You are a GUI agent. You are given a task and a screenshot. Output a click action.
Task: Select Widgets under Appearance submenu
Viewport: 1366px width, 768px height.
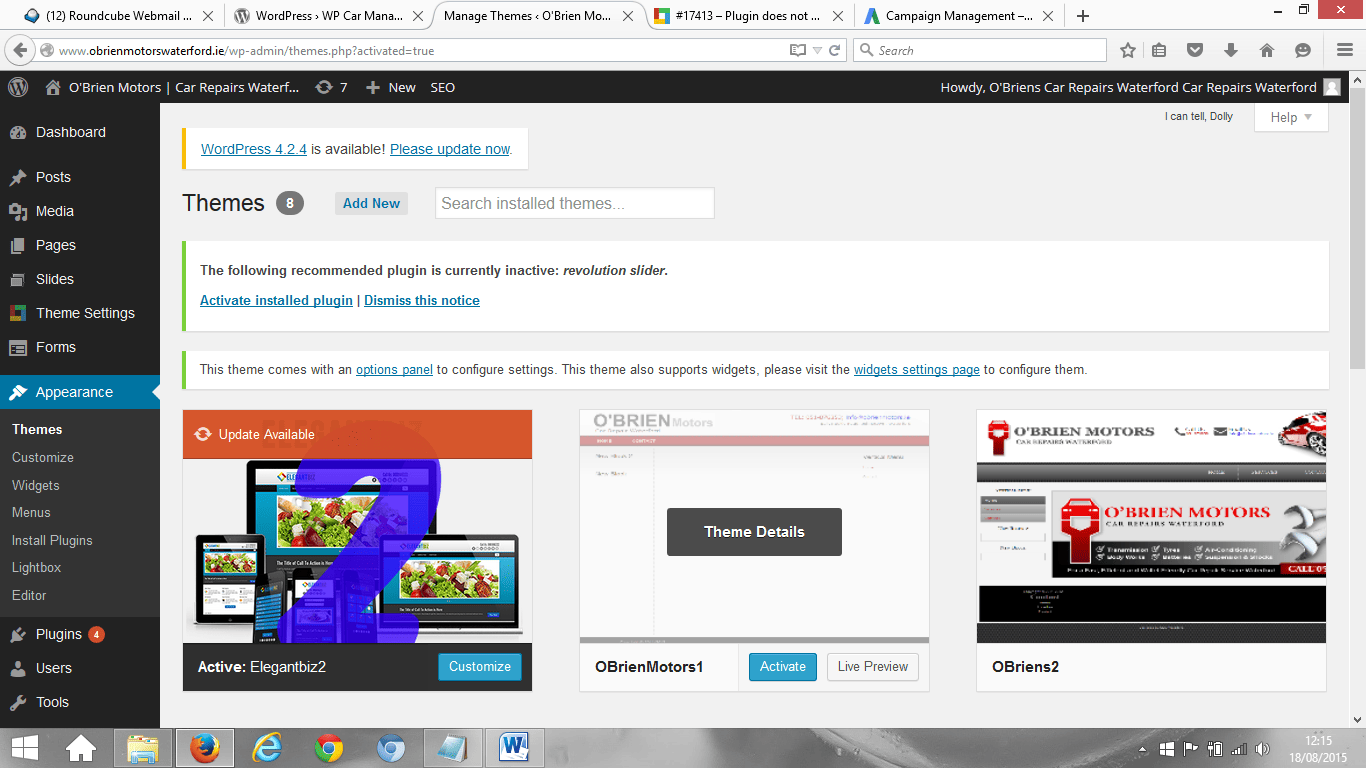coord(36,485)
